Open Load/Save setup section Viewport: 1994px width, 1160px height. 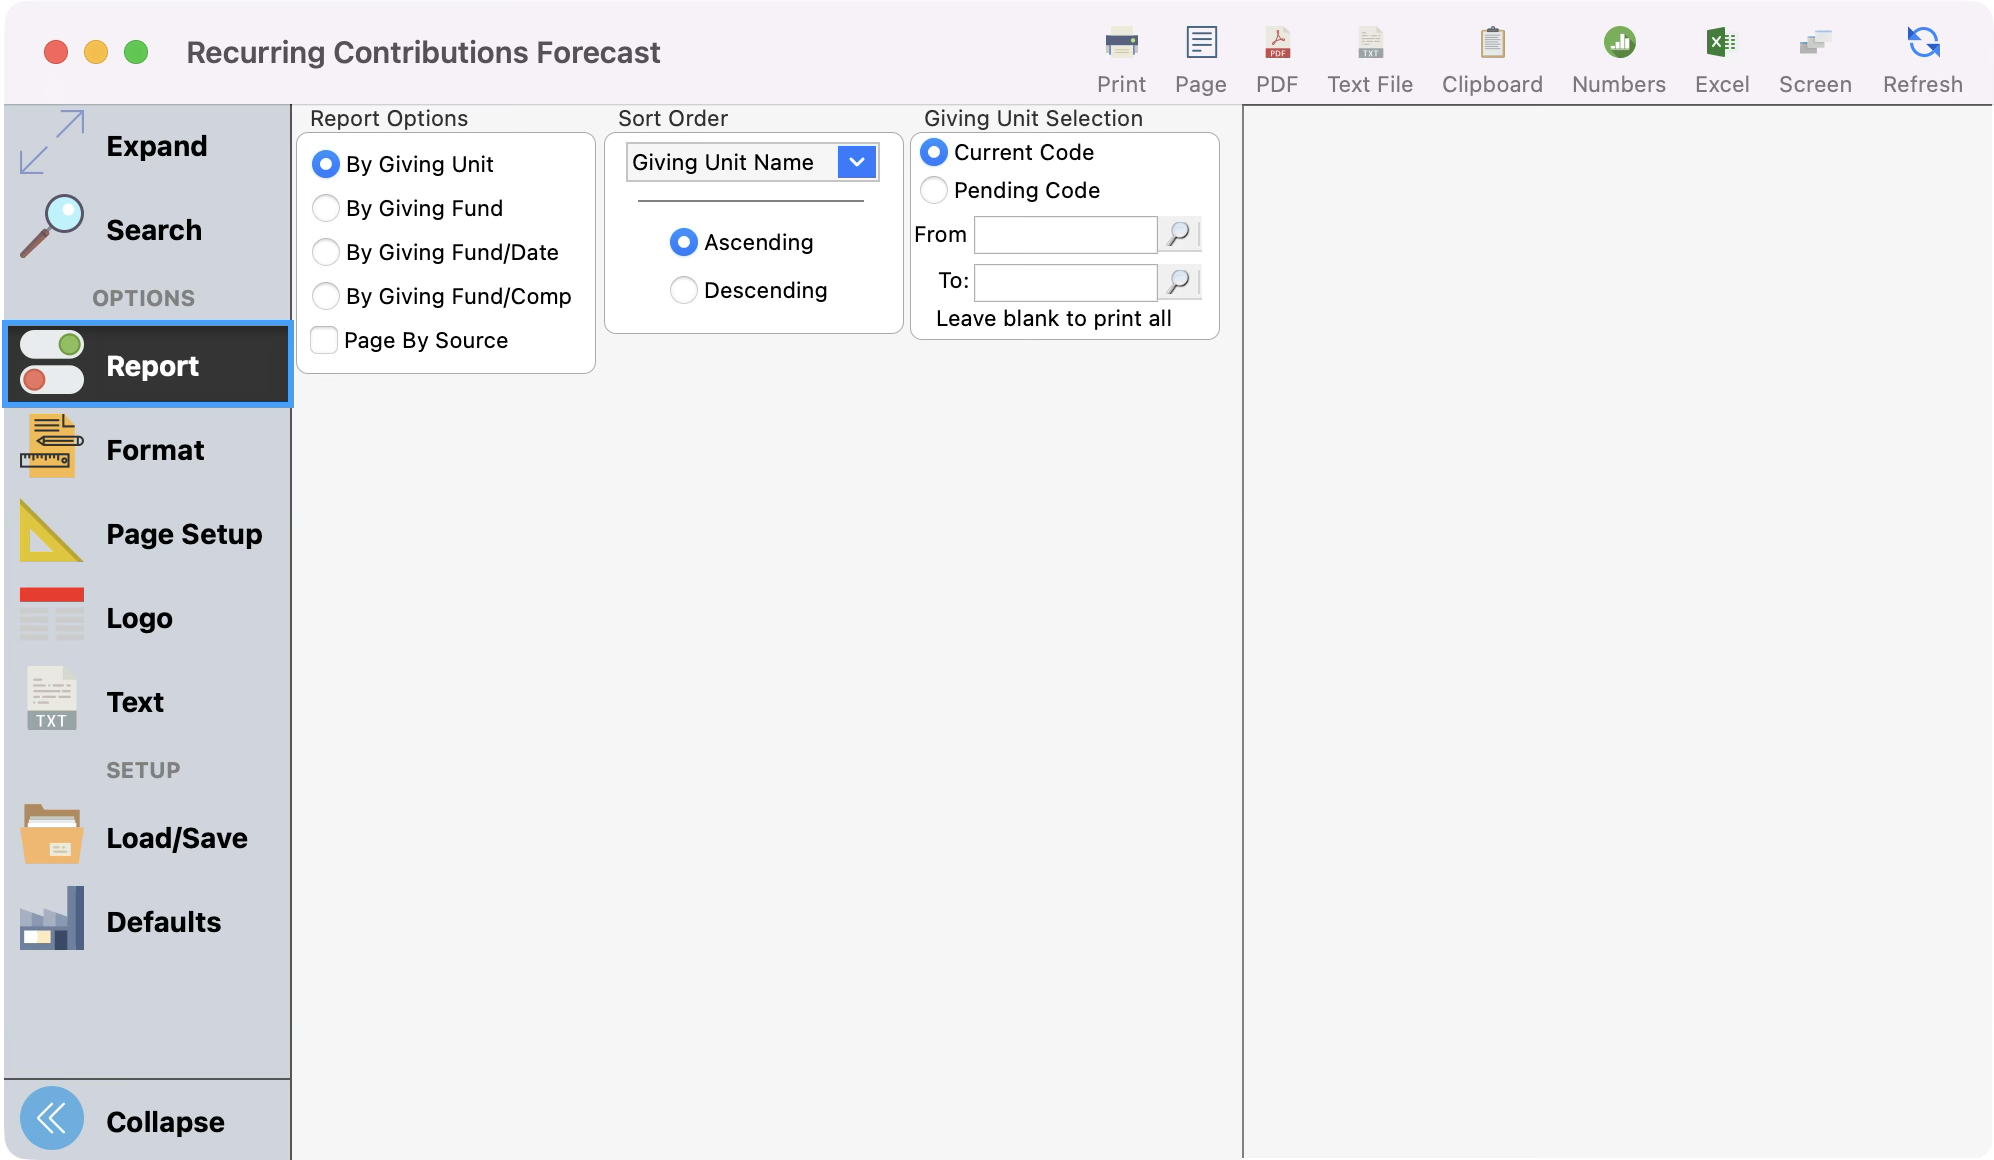pos(148,838)
